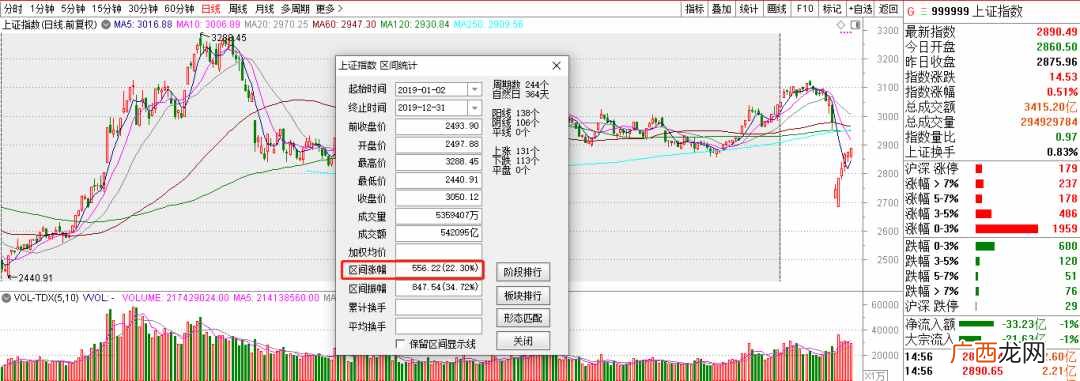Expand the 更多 periods menu
1080x381 pixels.
(x=329, y=9)
